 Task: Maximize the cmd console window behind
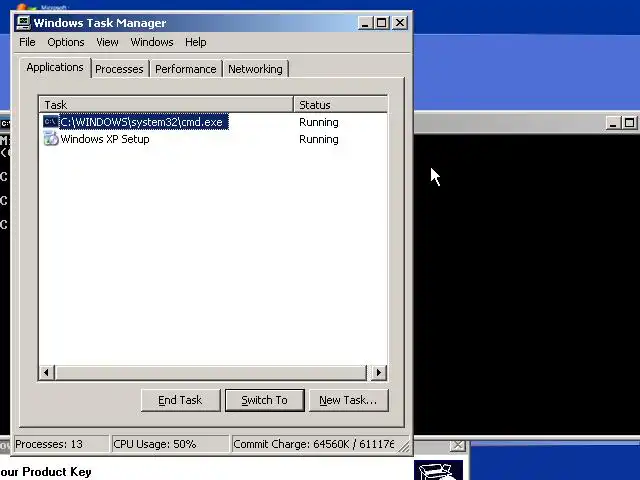click(x=629, y=122)
